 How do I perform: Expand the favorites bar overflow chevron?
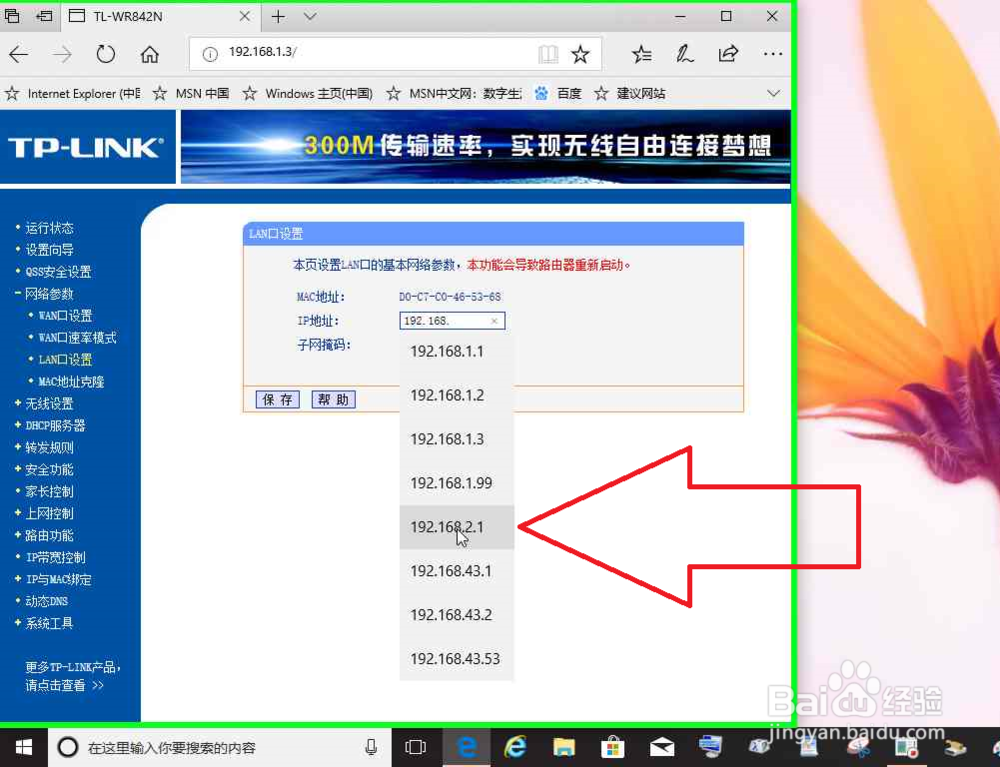775,93
